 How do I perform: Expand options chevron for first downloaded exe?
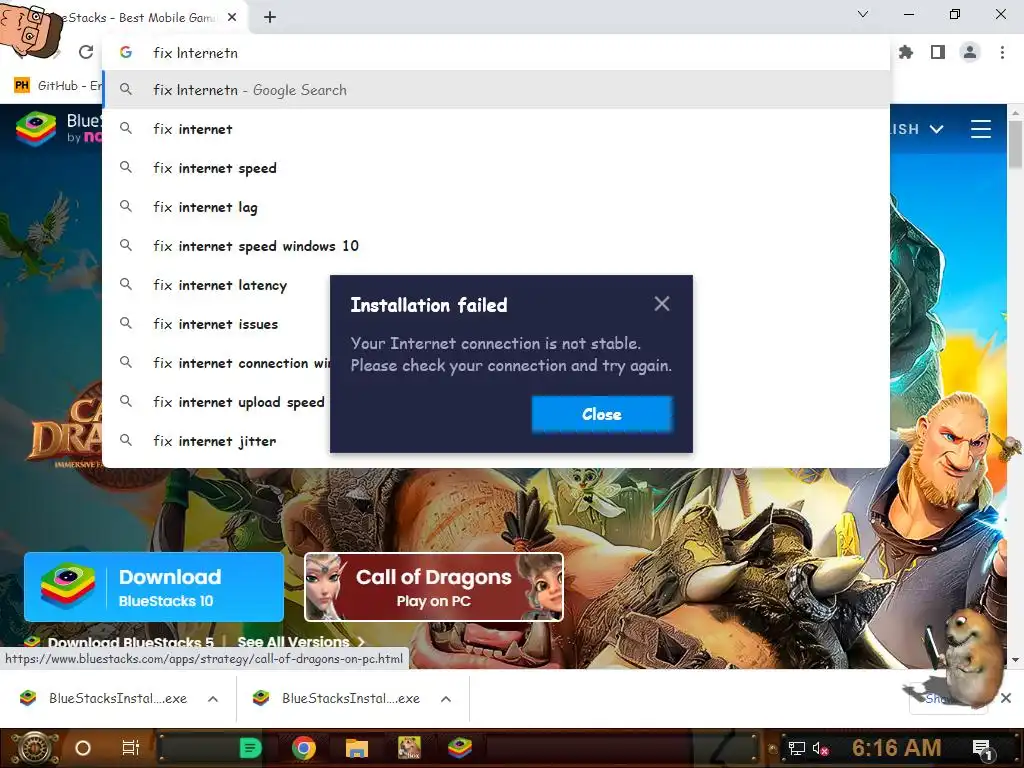[x=213, y=699]
